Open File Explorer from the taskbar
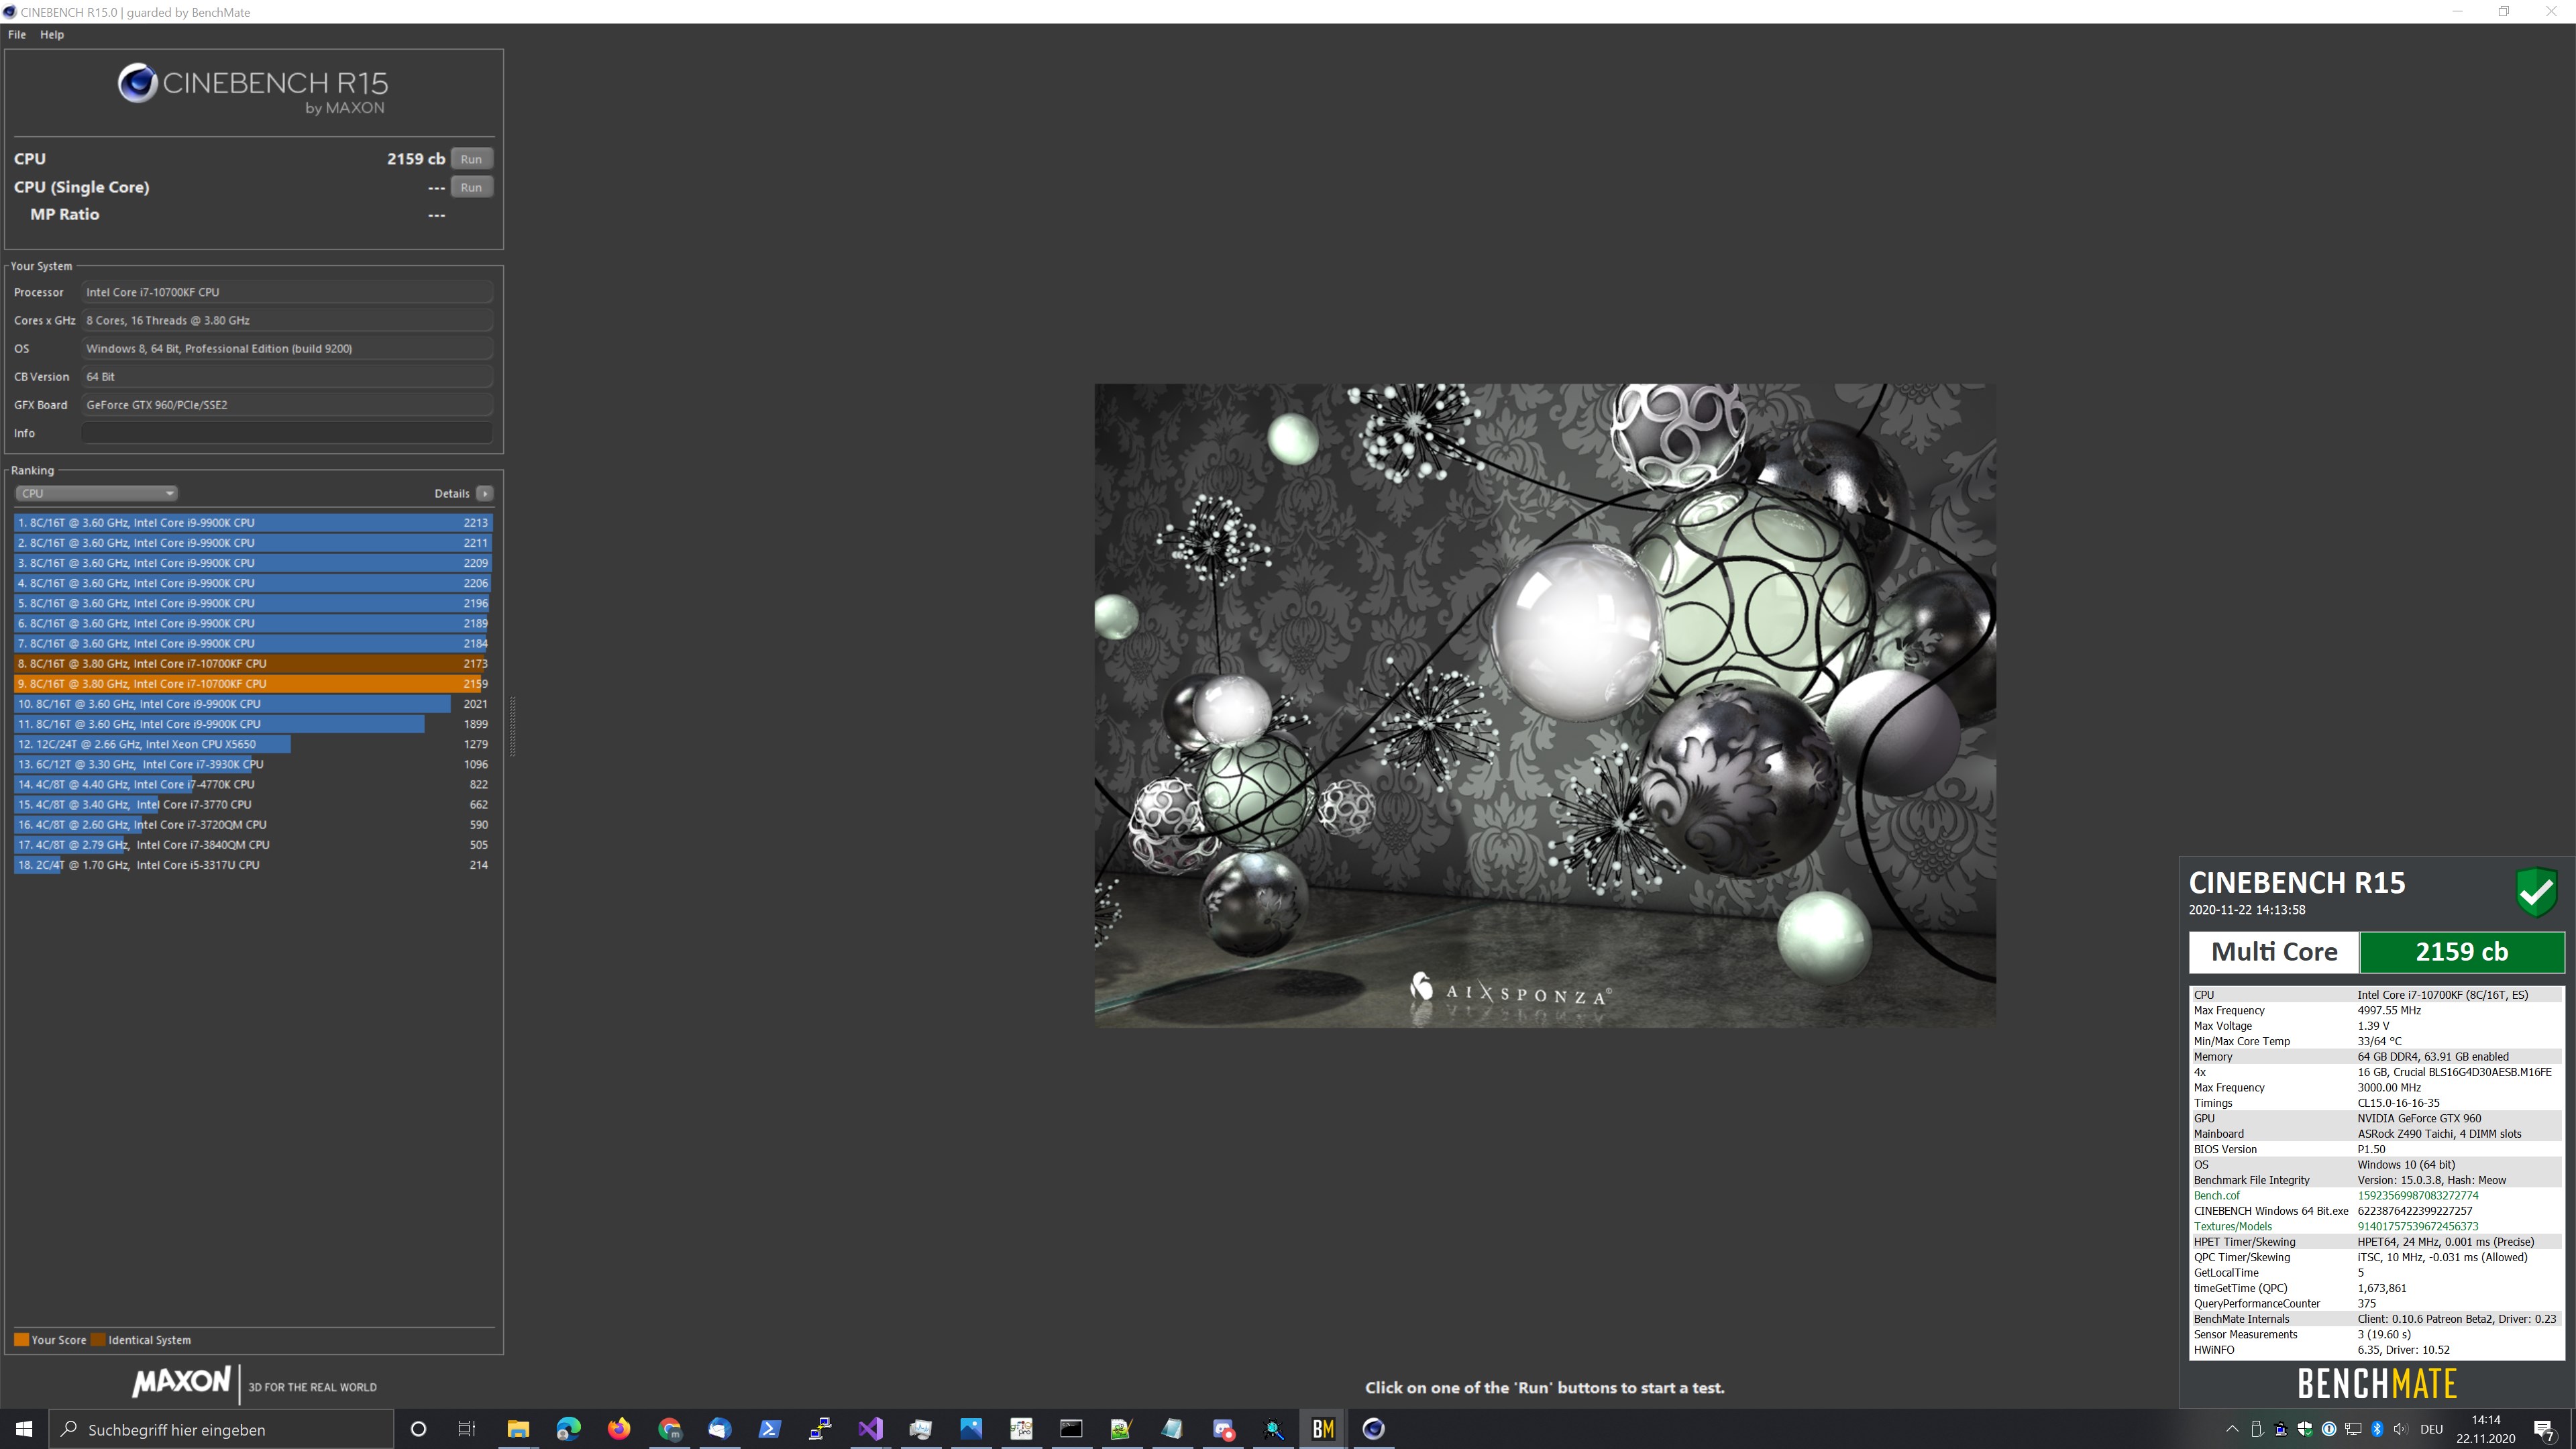Screen dimensions: 2576x1449 [518, 1429]
